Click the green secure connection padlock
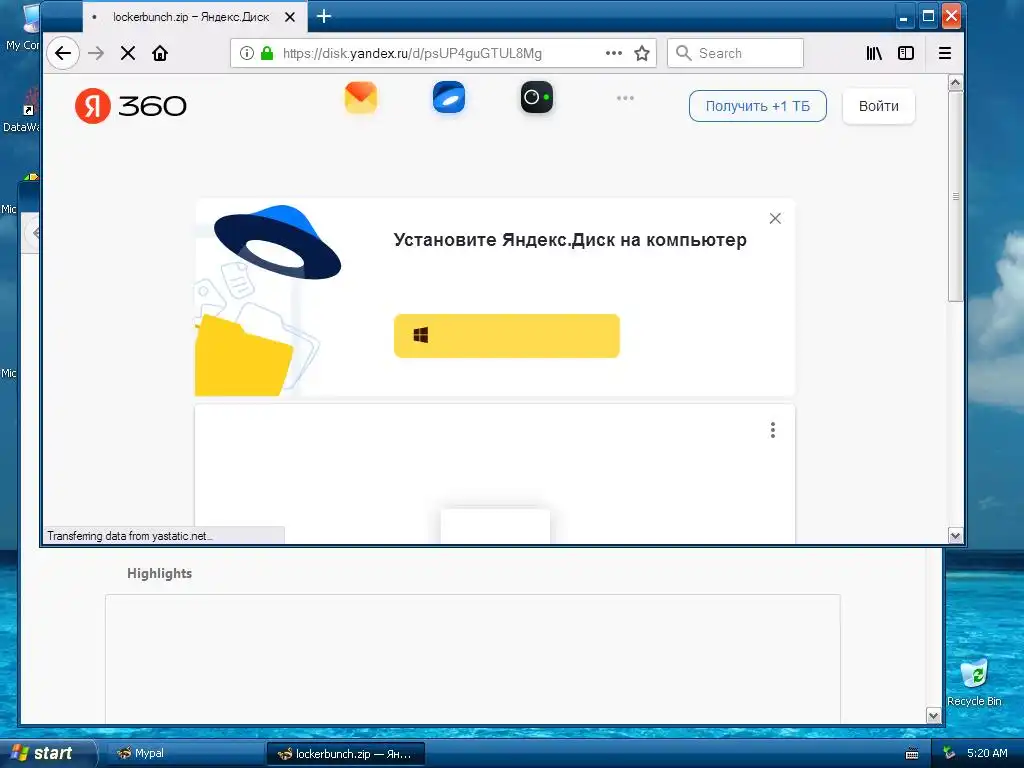 tap(266, 53)
